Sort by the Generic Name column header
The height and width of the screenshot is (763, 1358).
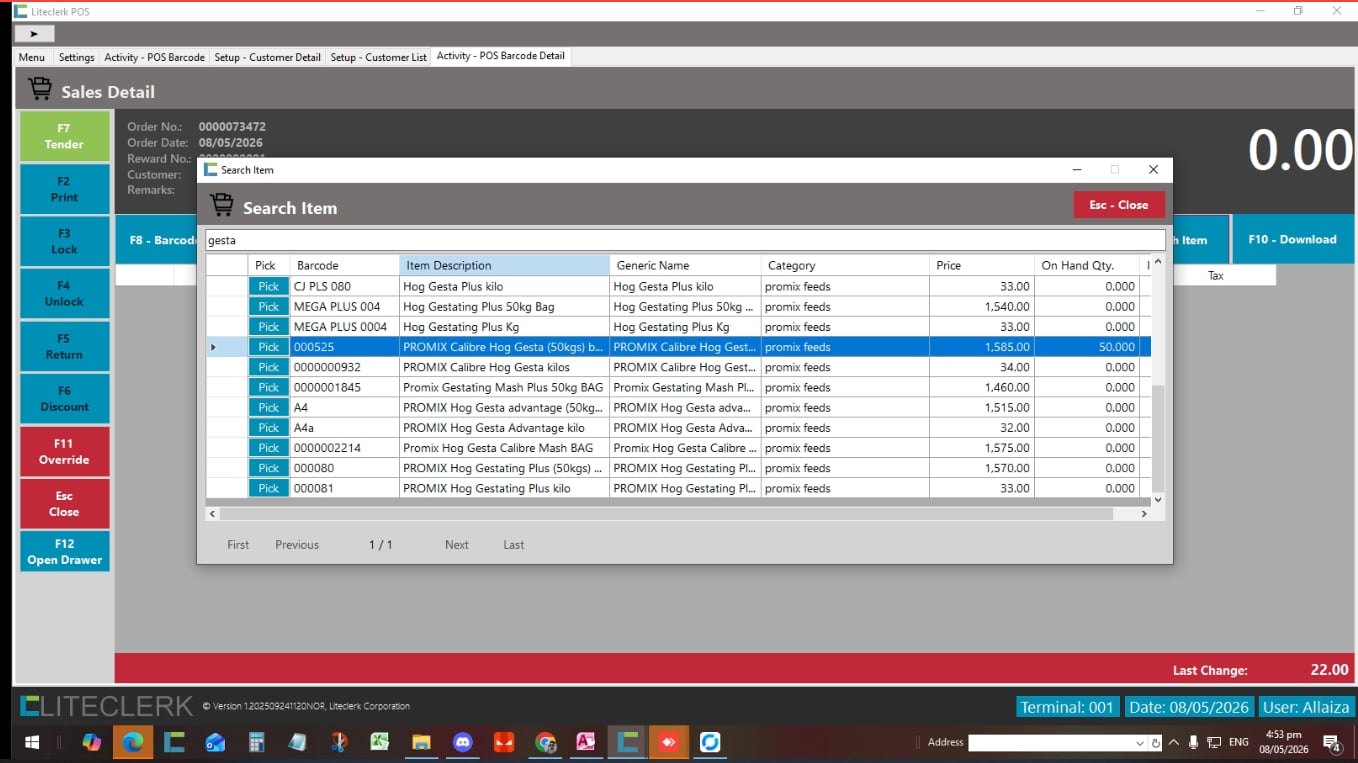[x=685, y=265]
